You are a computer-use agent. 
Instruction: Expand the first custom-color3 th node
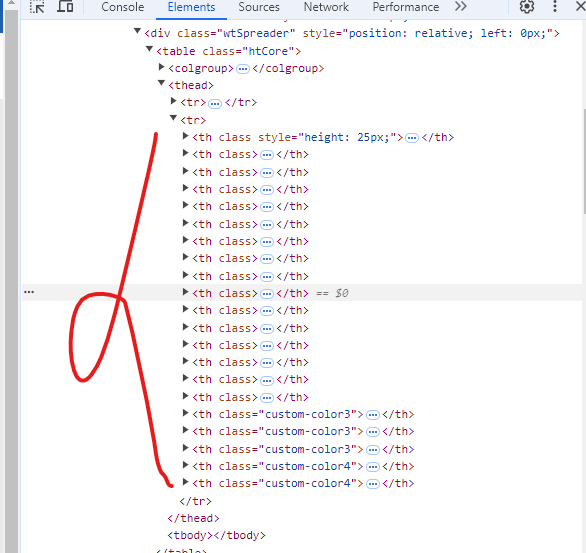tap(185, 413)
